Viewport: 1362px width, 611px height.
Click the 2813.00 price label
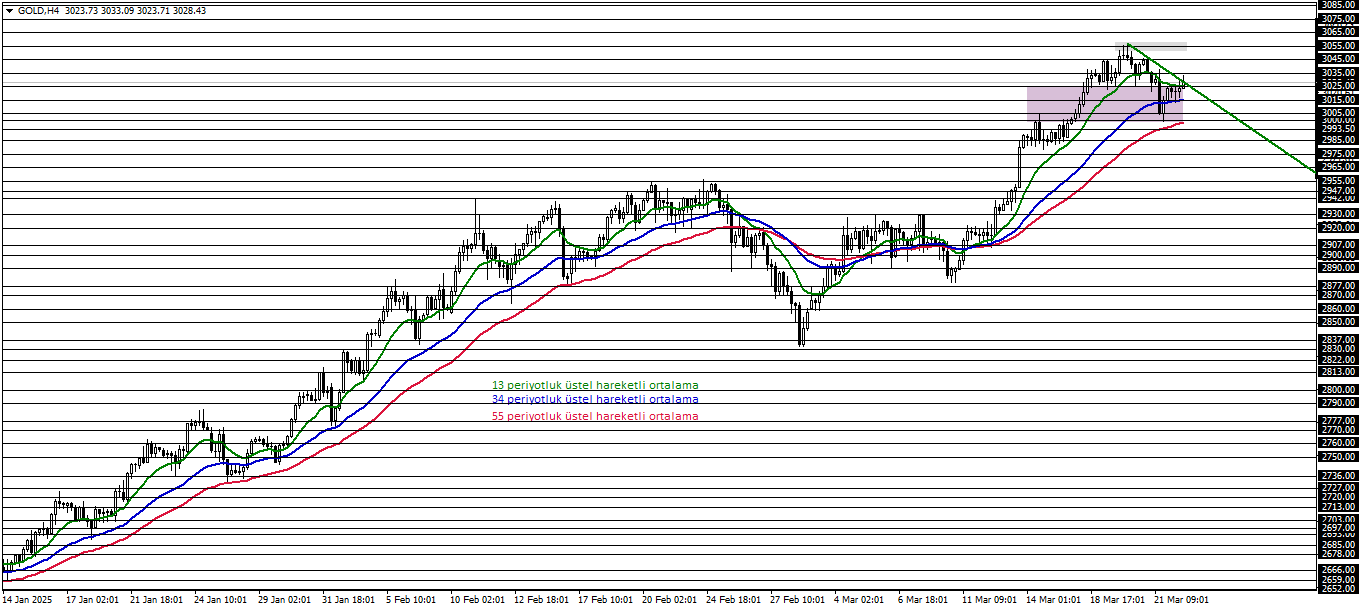[x=1337, y=372]
